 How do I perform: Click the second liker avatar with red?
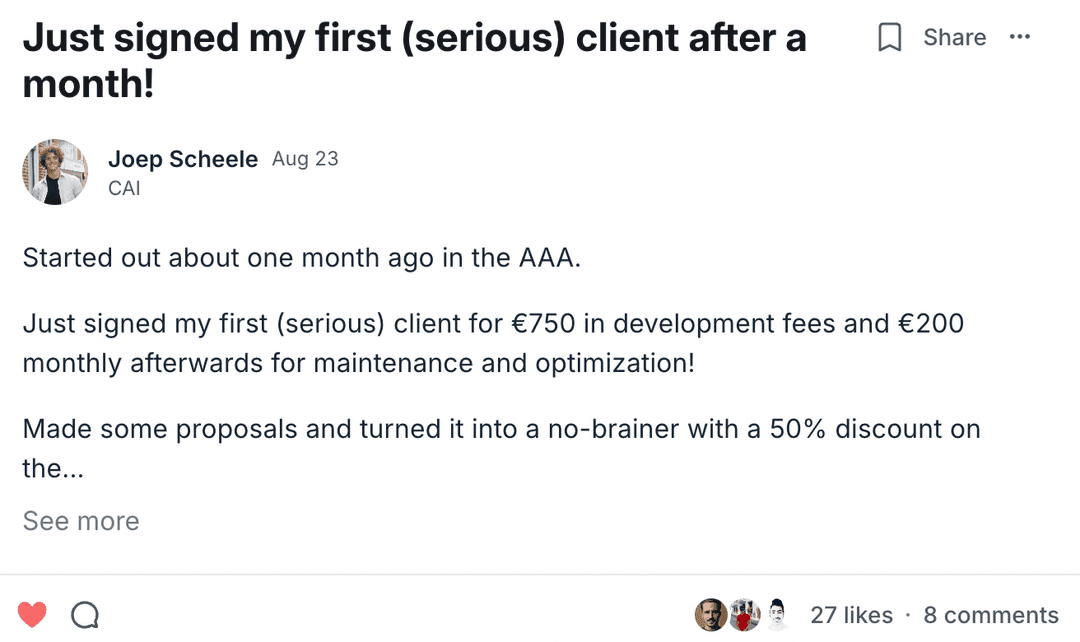tap(743, 614)
